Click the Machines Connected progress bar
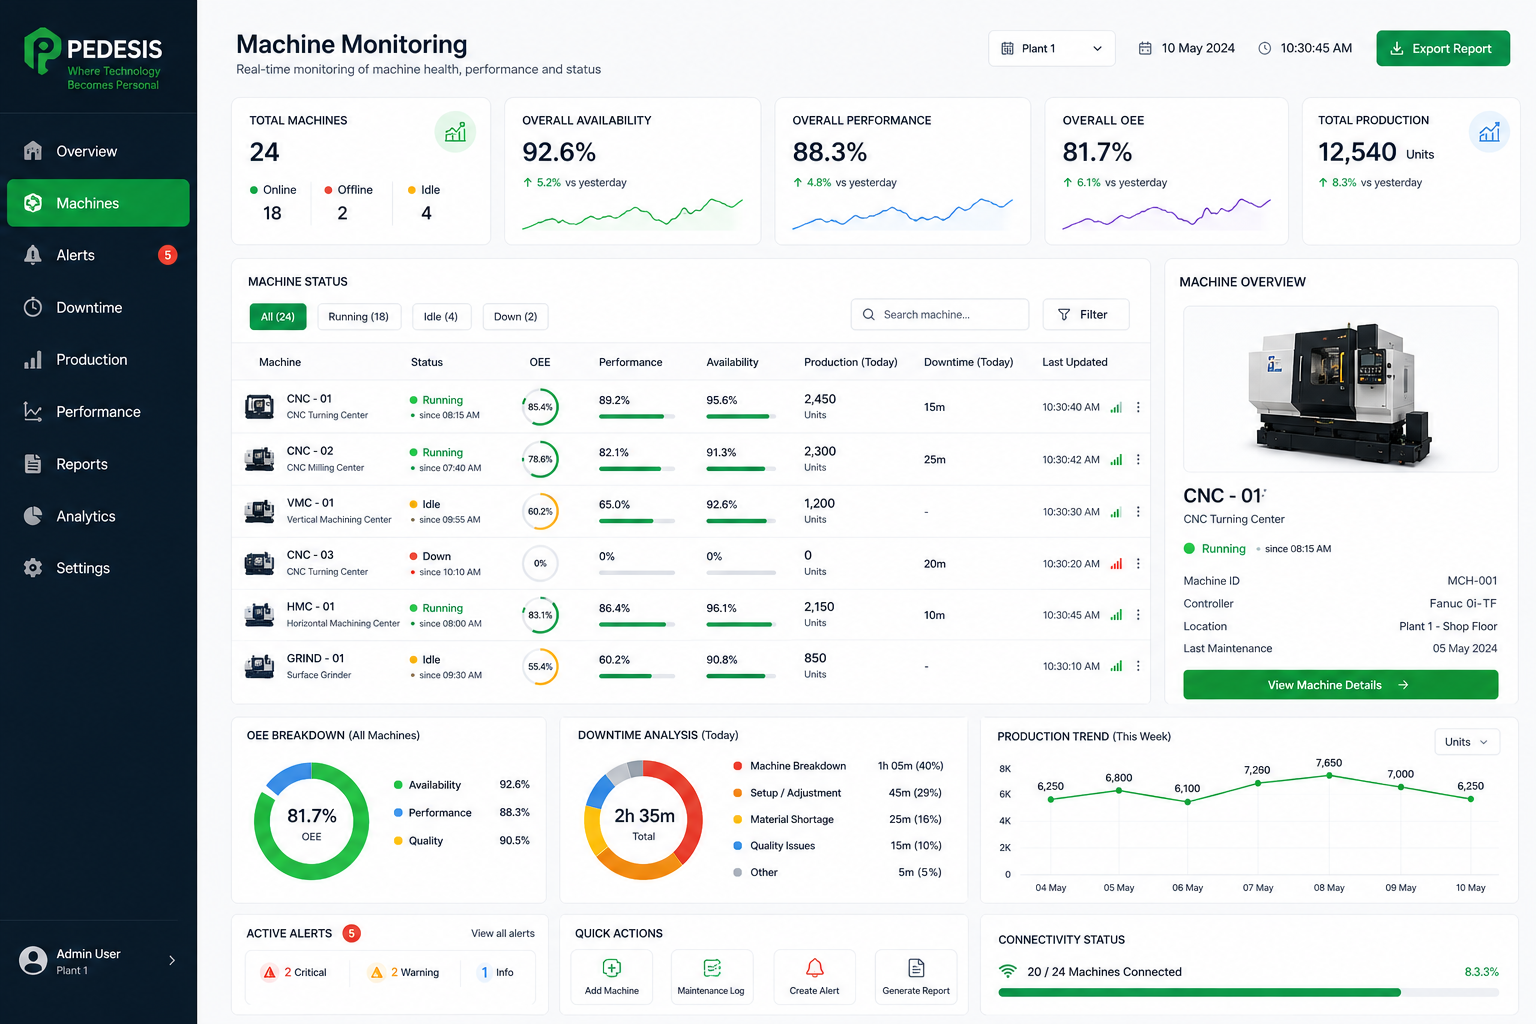This screenshot has width=1536, height=1024. [x=1248, y=993]
